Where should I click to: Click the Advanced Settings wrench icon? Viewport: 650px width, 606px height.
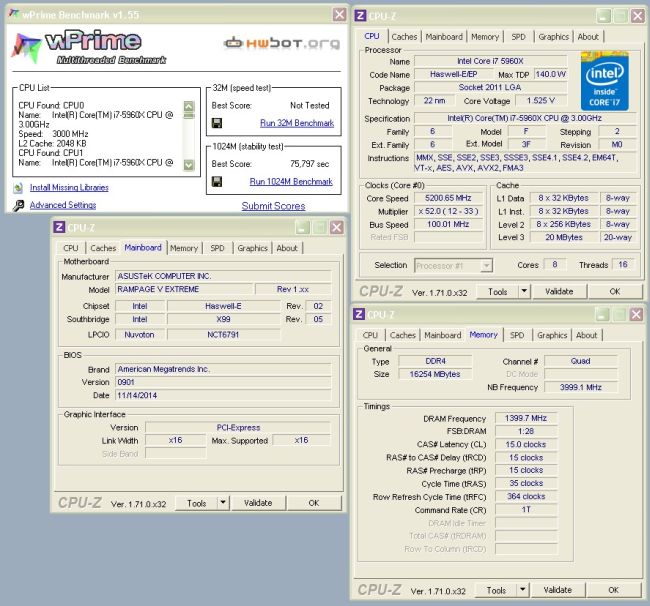click(x=18, y=206)
